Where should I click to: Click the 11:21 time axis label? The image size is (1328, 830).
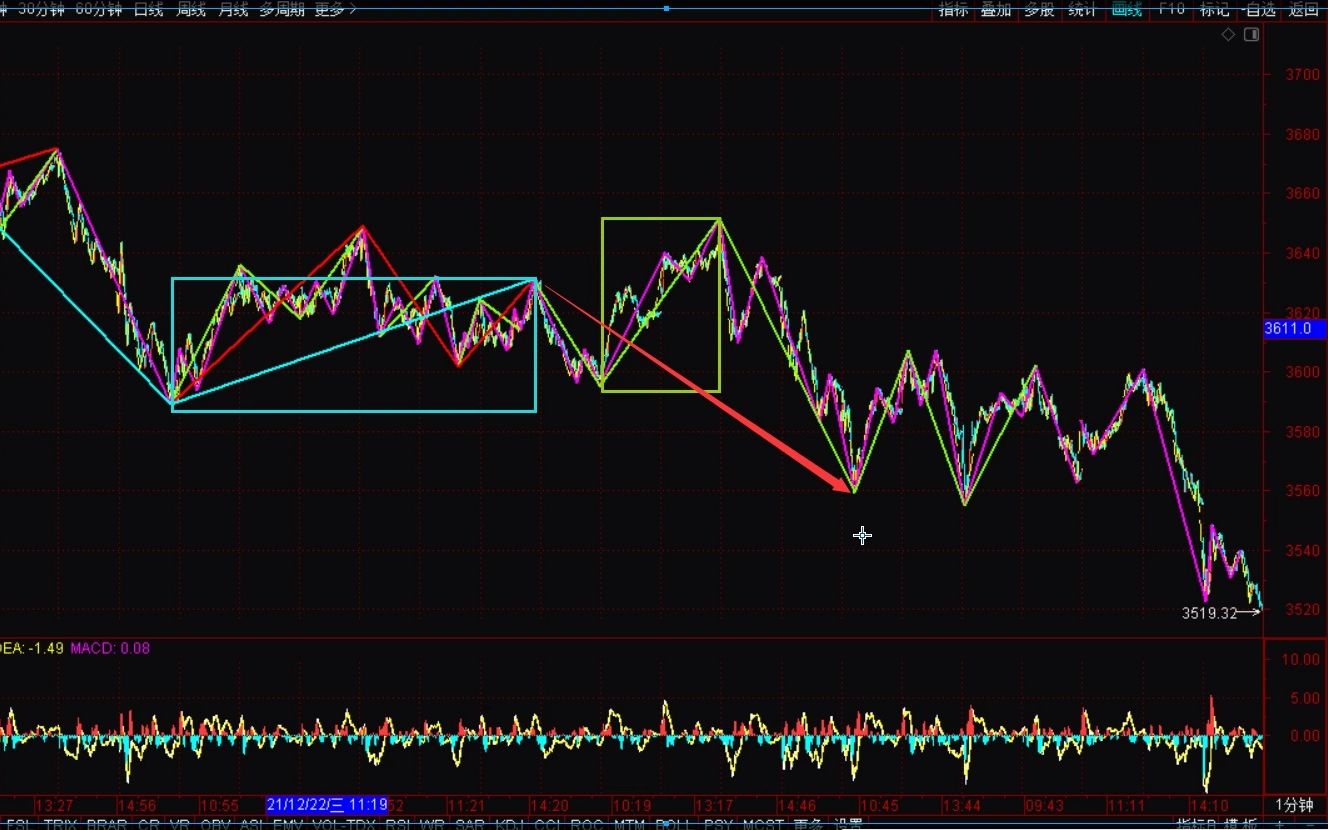[x=466, y=805]
